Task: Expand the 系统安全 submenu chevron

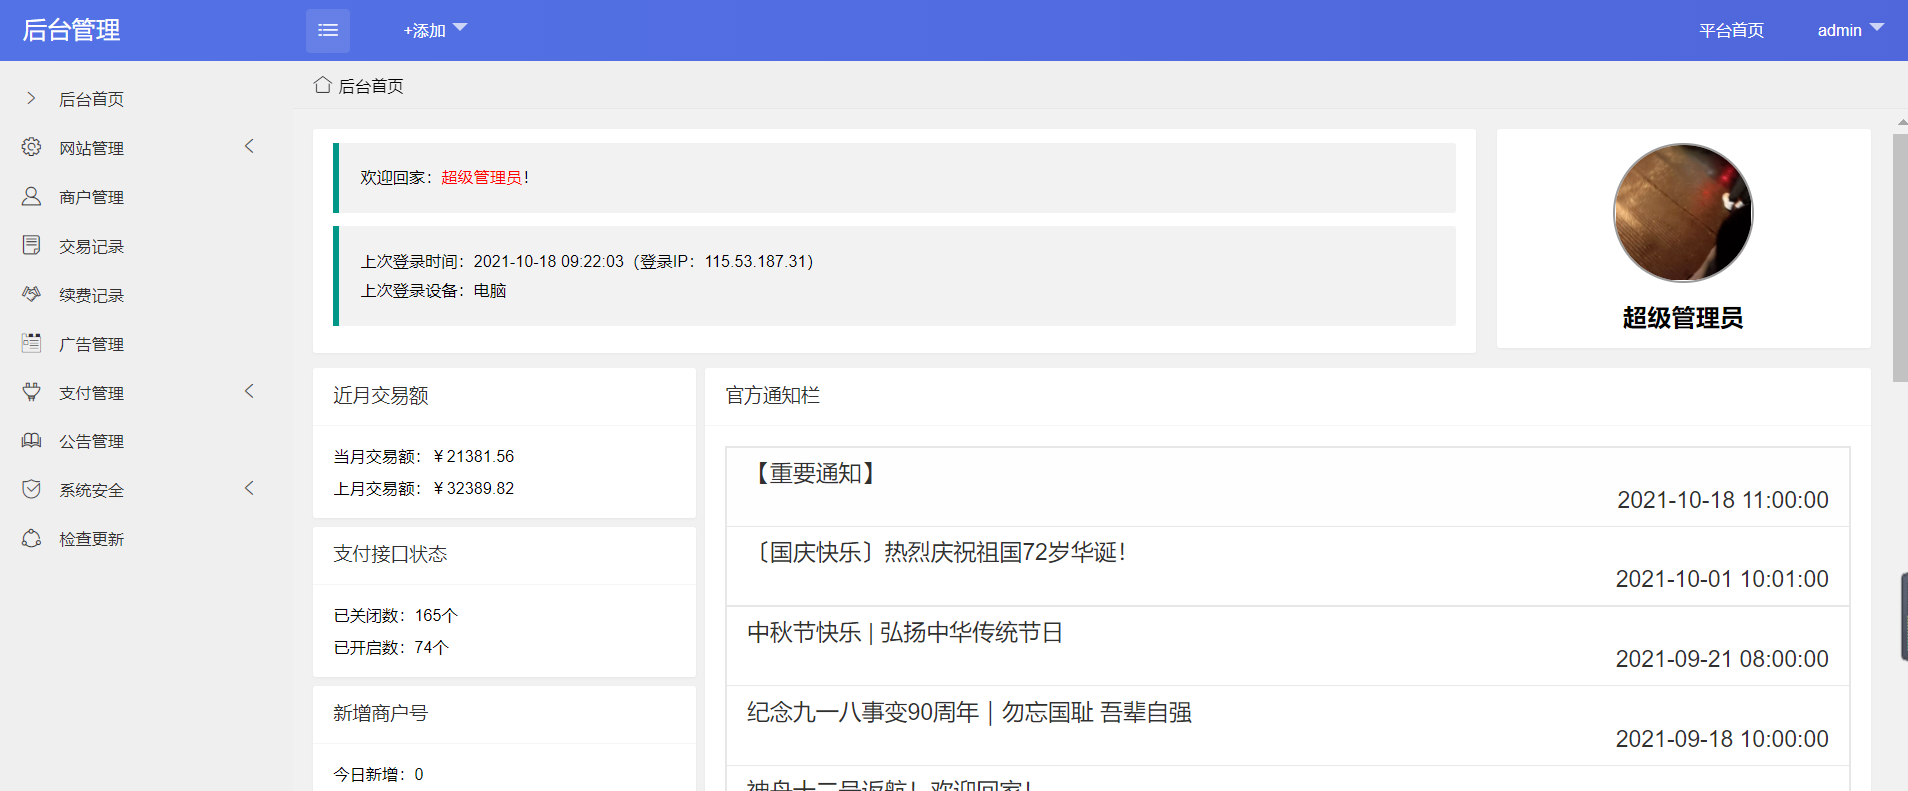Action: (249, 488)
